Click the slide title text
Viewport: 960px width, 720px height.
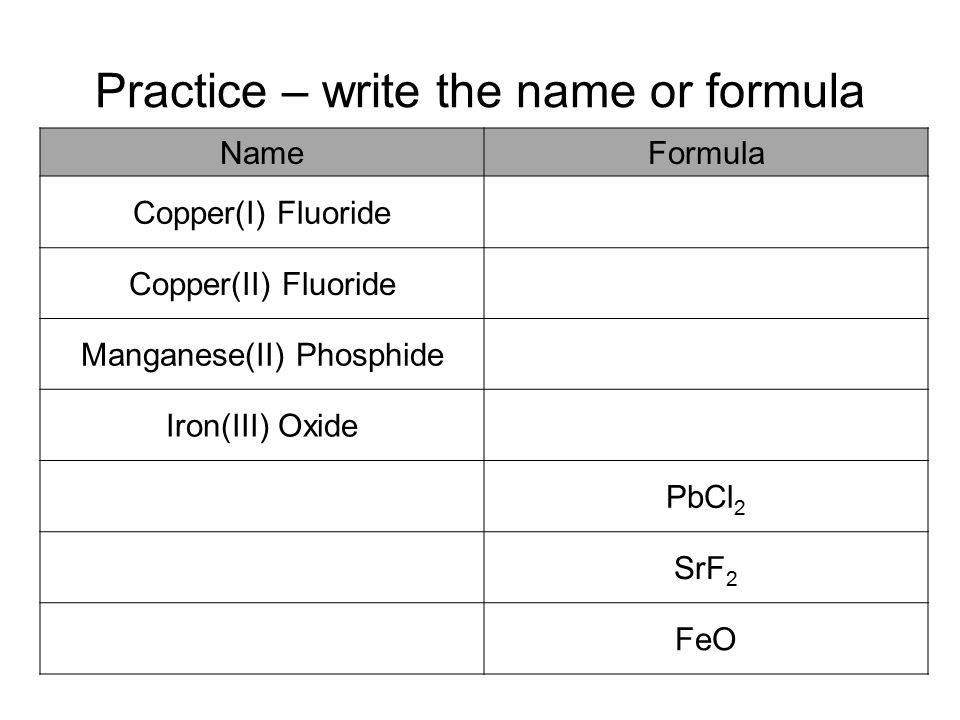pyautogui.click(x=479, y=91)
